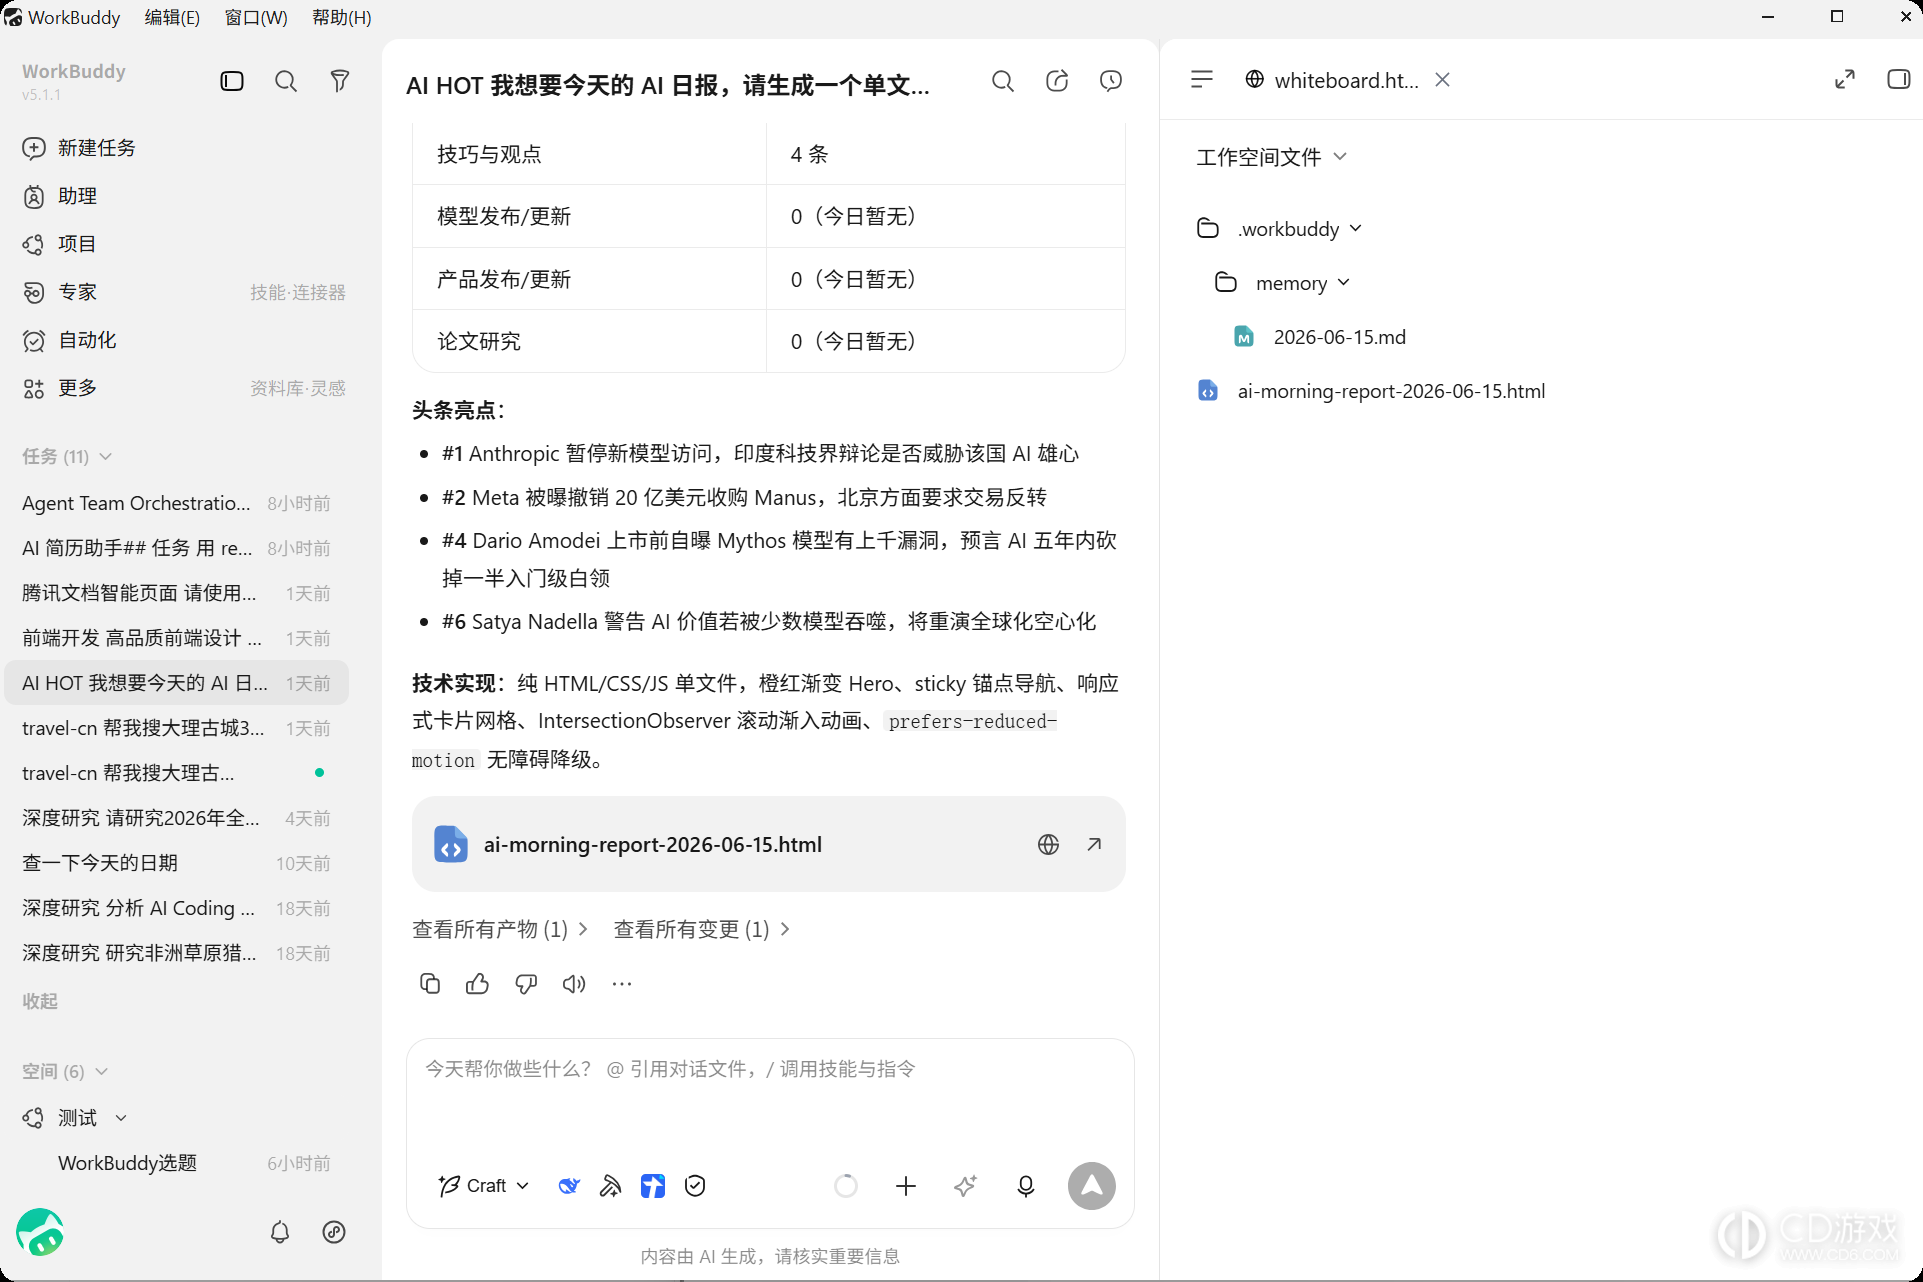Open the report file with arrow icon
Viewport: 1923px width, 1282px height.
pos(1094,844)
